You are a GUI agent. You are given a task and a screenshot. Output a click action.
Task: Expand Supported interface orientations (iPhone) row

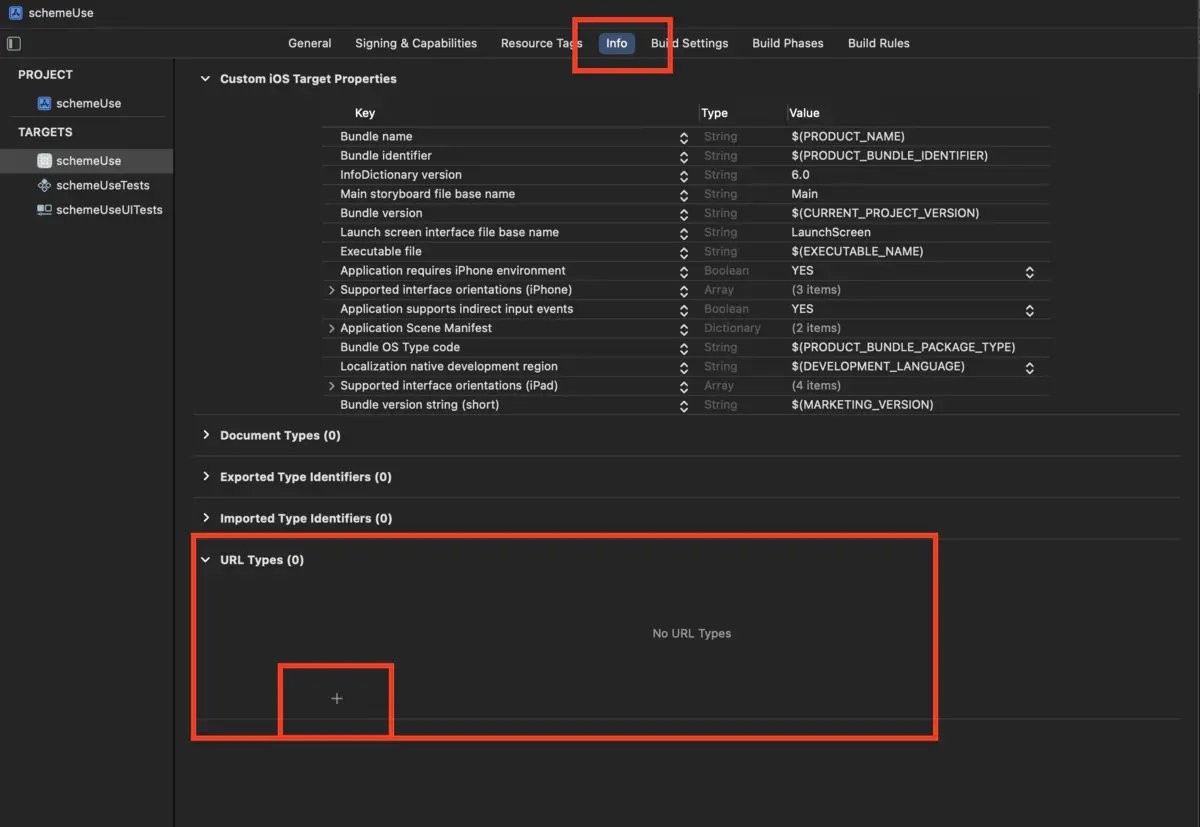click(332, 290)
